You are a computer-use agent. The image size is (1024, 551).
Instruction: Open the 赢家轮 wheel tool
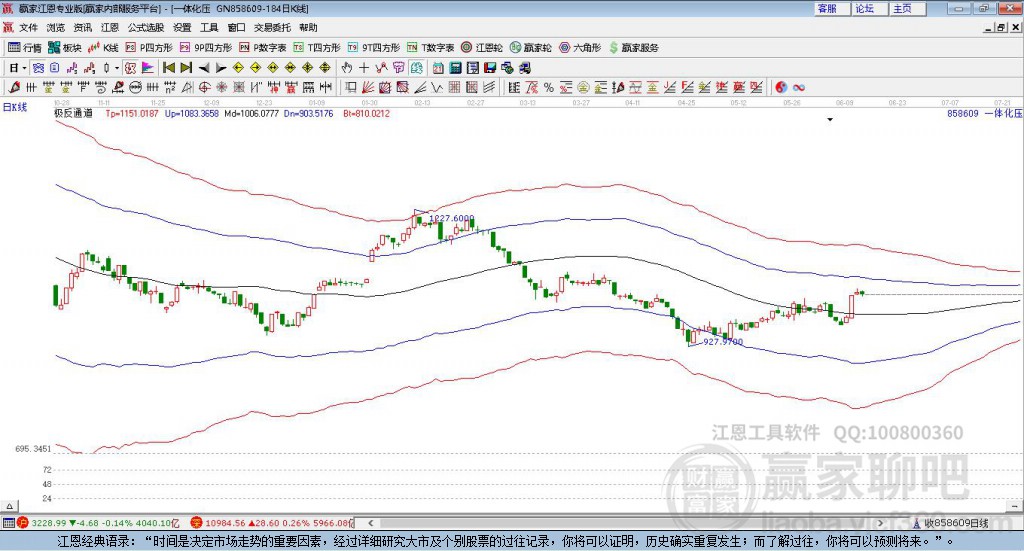click(x=530, y=48)
